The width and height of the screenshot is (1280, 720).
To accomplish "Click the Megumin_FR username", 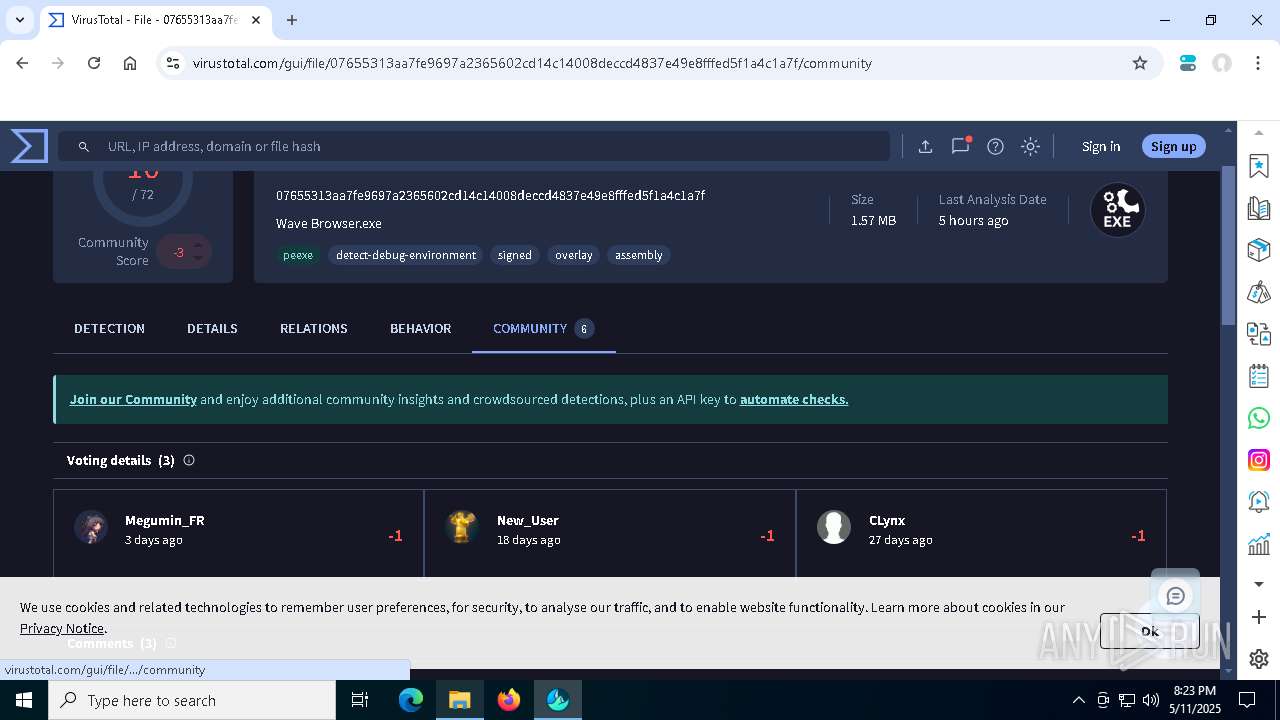I will pos(165,520).
